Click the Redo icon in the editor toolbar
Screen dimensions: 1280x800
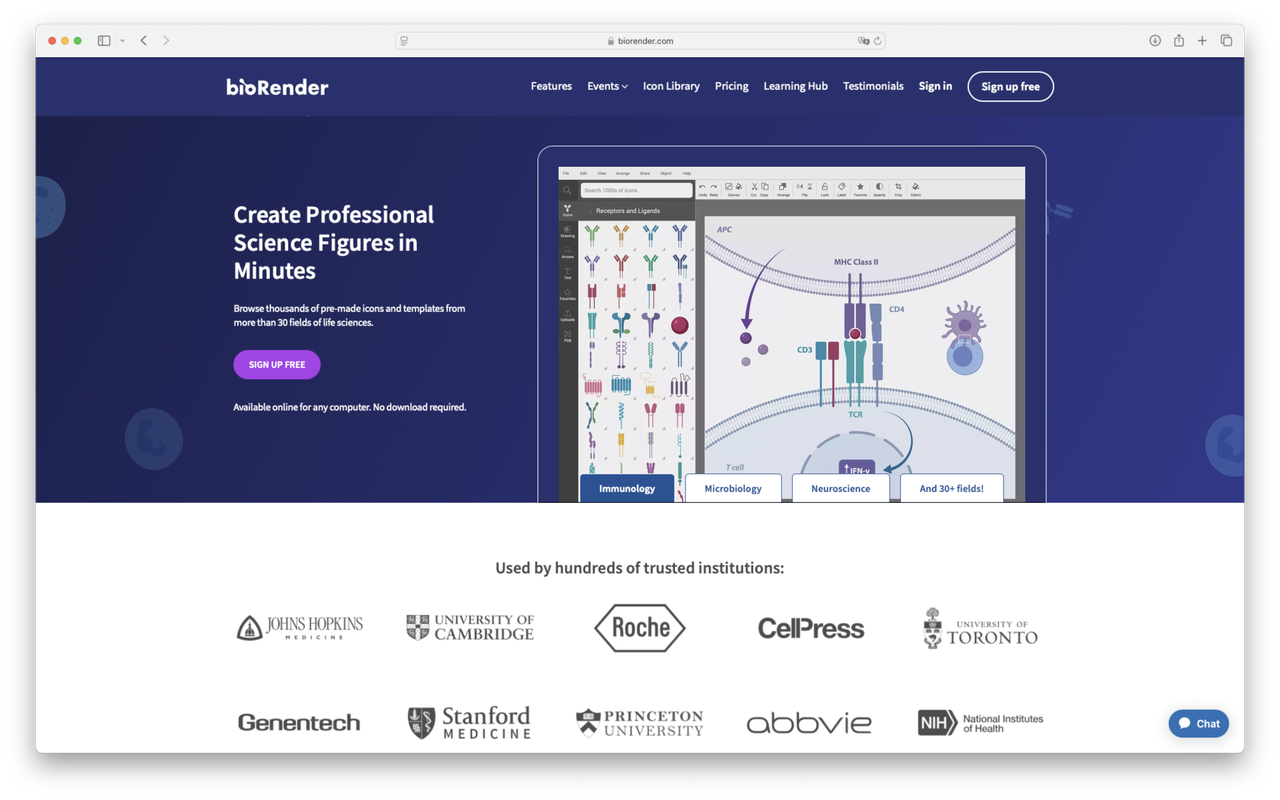coord(713,189)
